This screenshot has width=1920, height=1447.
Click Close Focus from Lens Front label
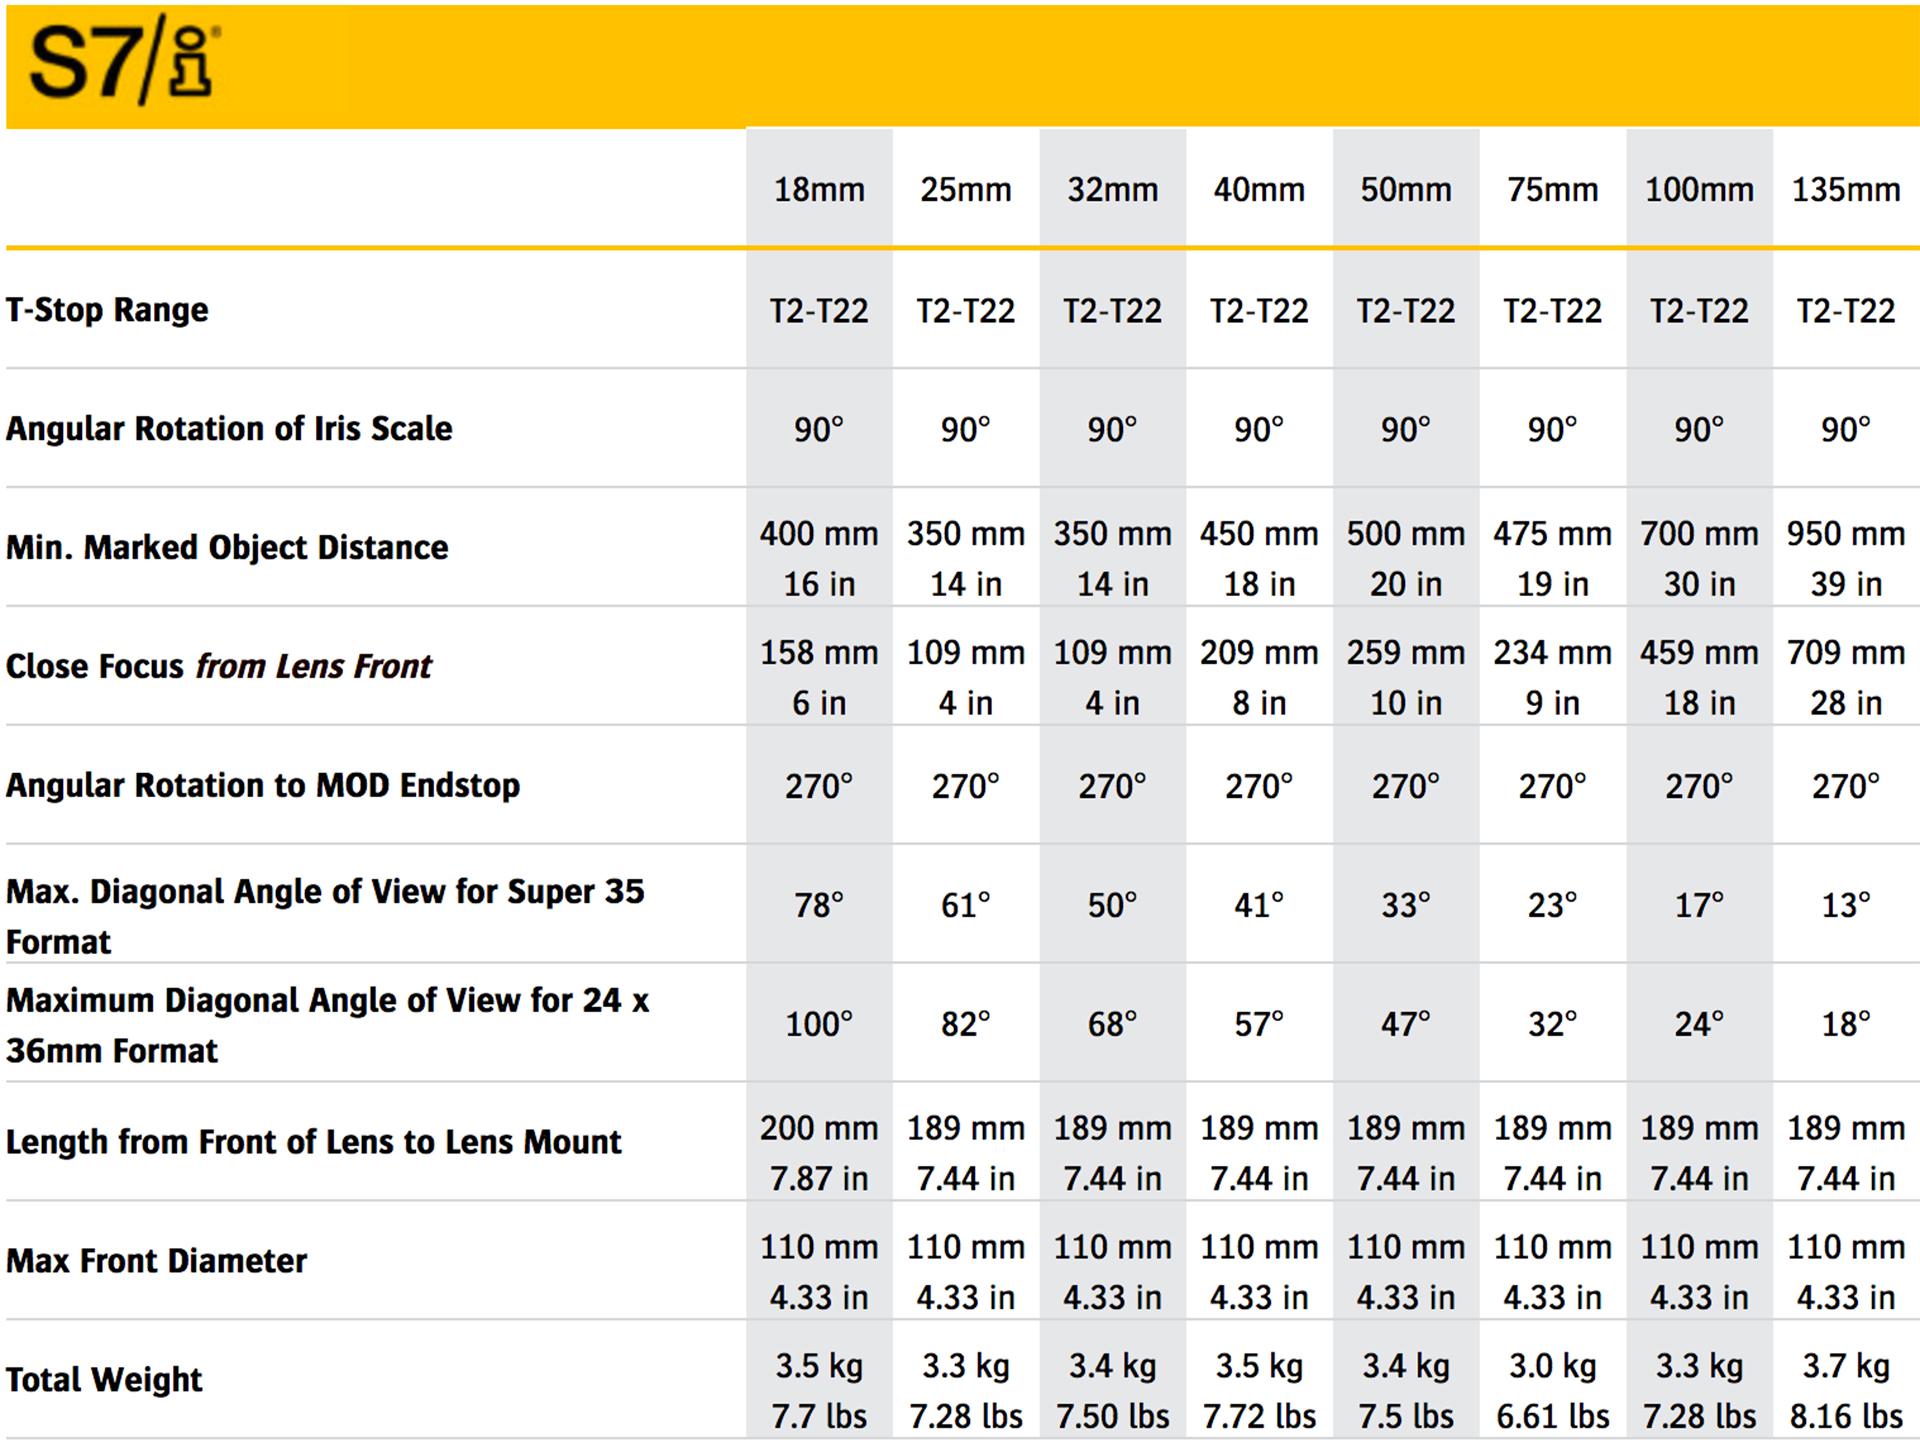(219, 666)
